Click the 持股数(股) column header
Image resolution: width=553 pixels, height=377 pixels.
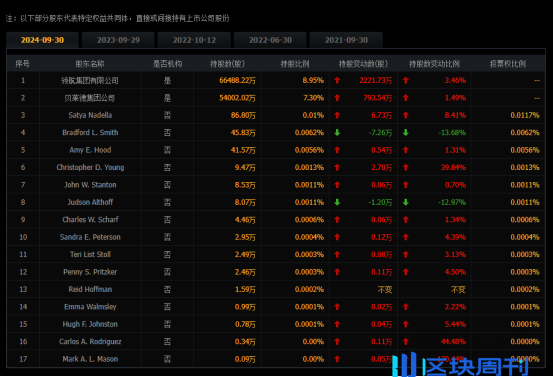227,64
